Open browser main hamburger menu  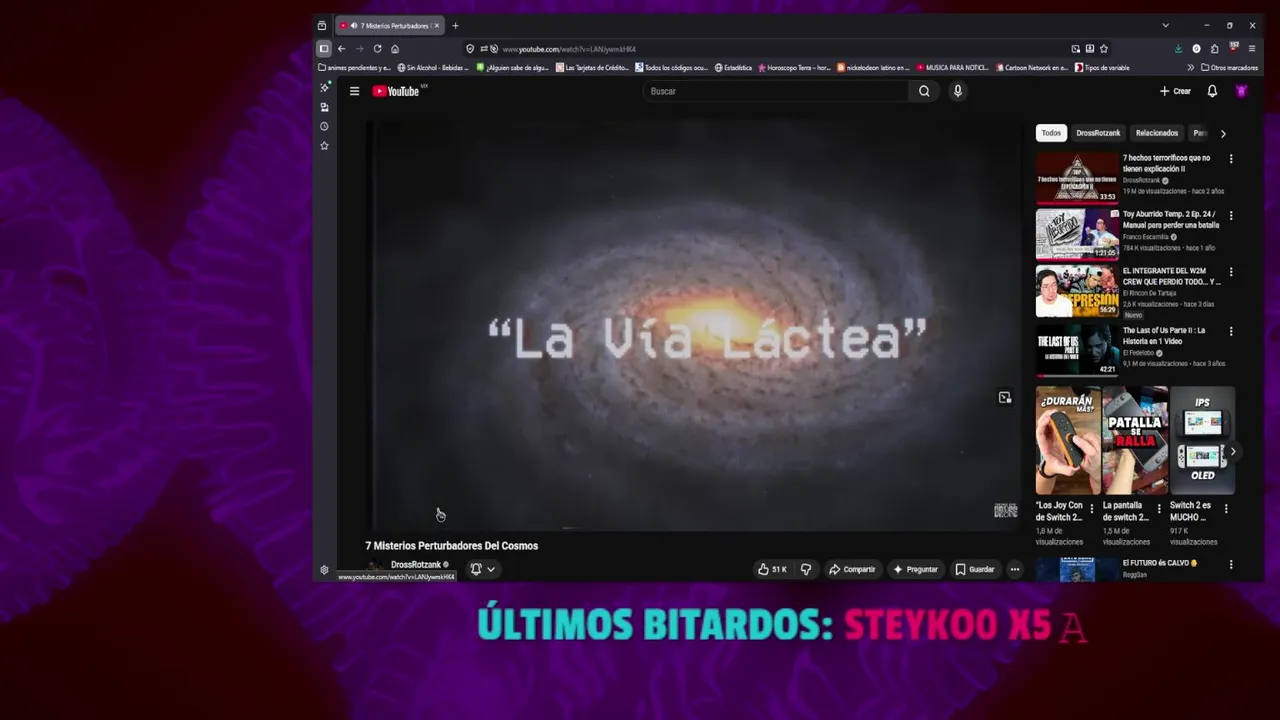[1251, 49]
